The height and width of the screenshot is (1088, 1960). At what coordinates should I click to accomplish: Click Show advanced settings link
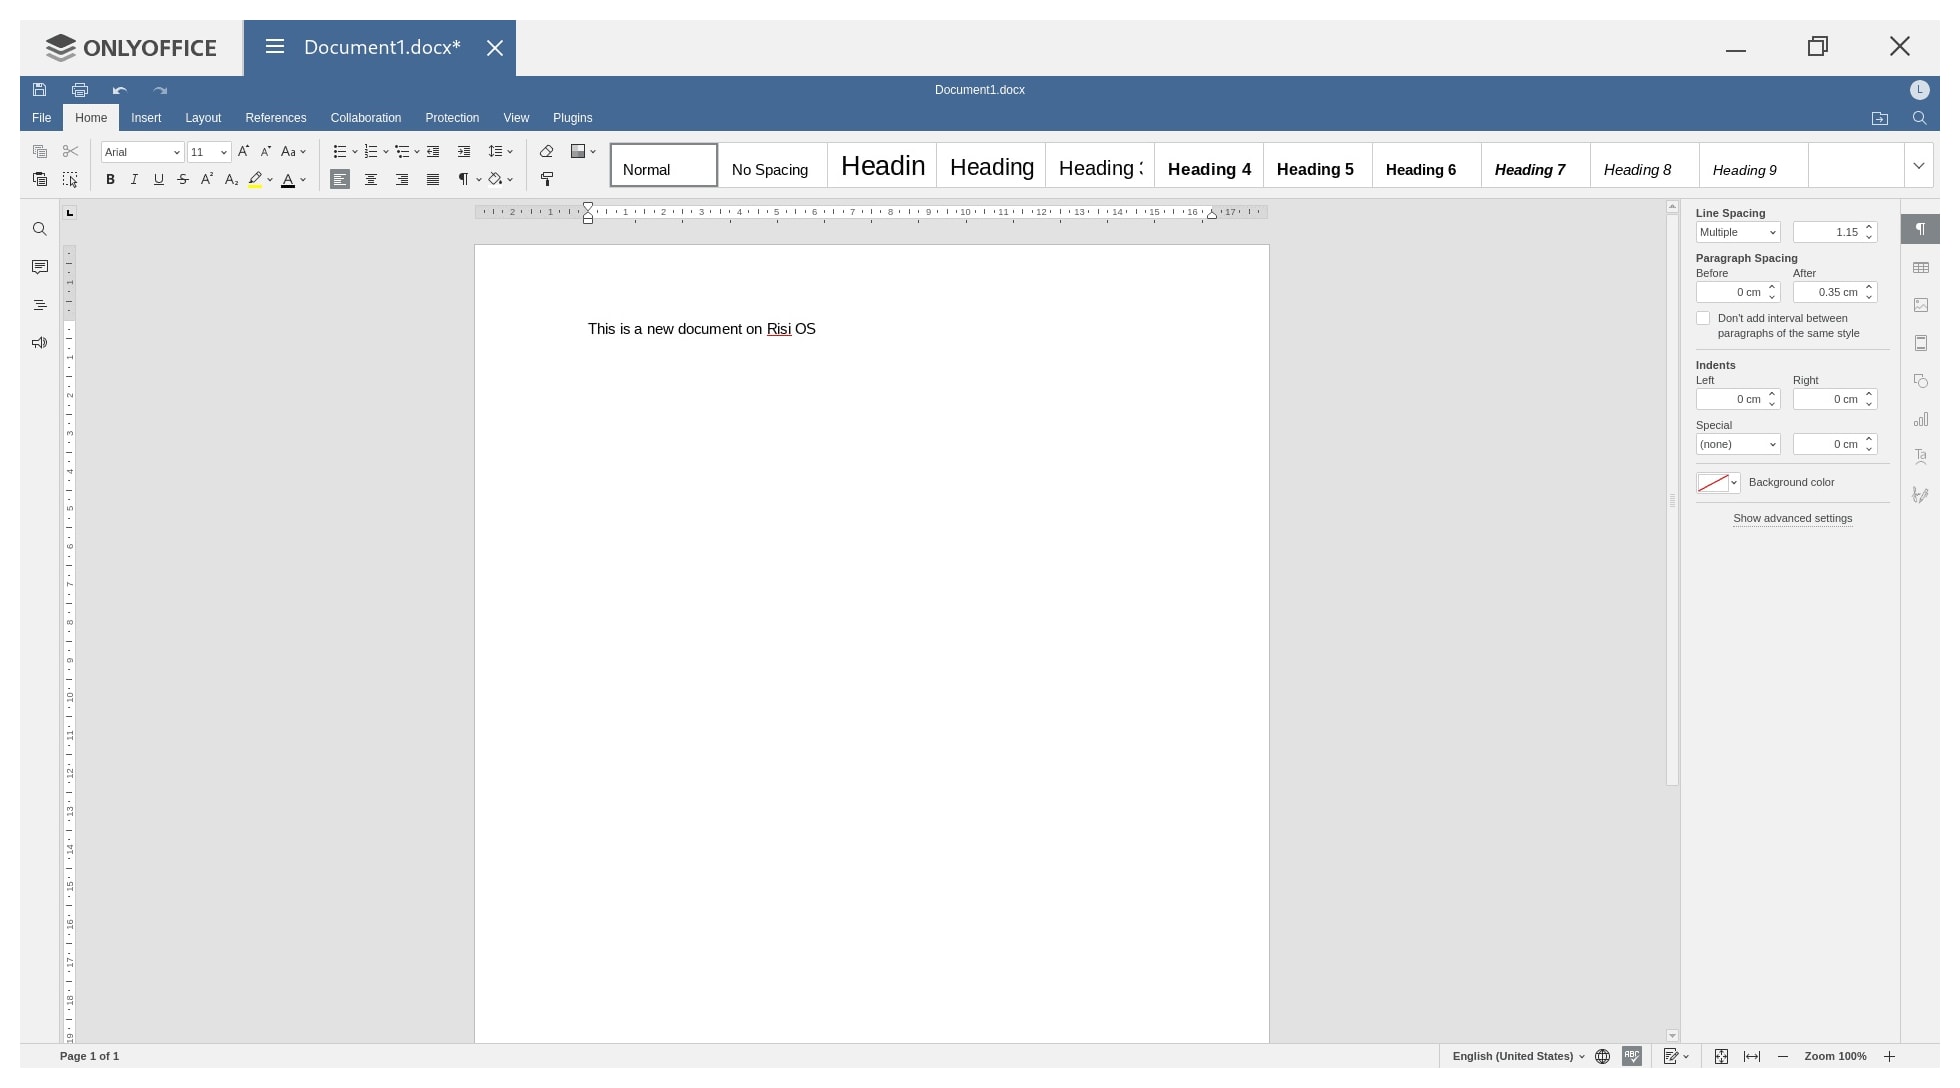pos(1792,518)
